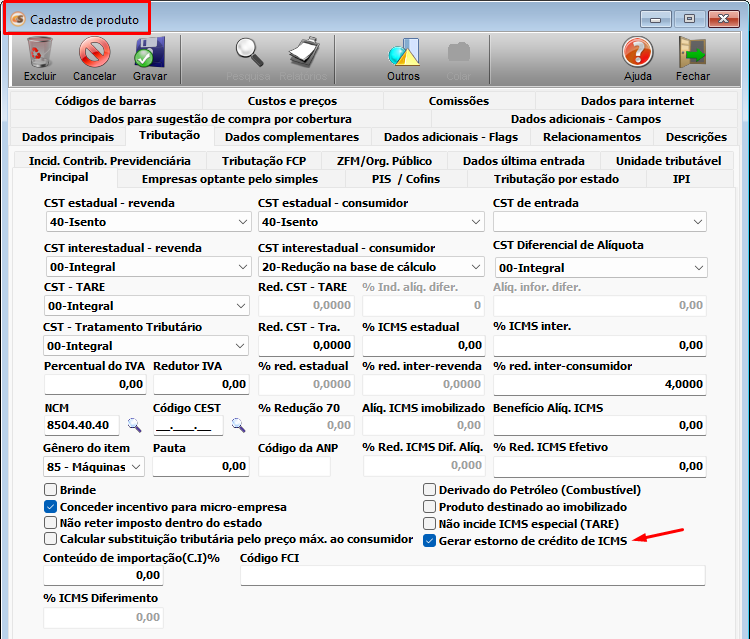Screen dimensions: 750x639
Task: Click the Cancelar toolbar icon
Action: pyautogui.click(x=95, y=54)
